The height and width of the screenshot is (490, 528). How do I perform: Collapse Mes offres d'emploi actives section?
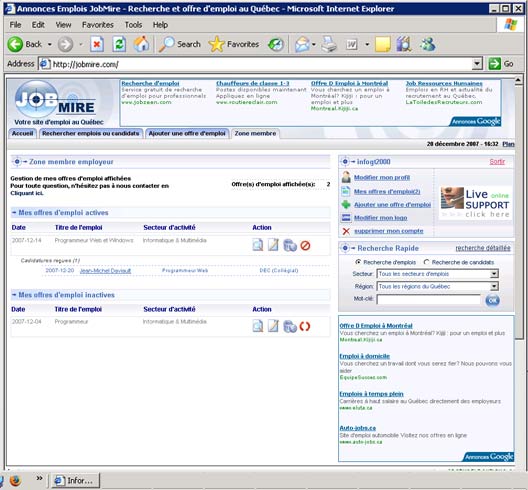point(14,213)
